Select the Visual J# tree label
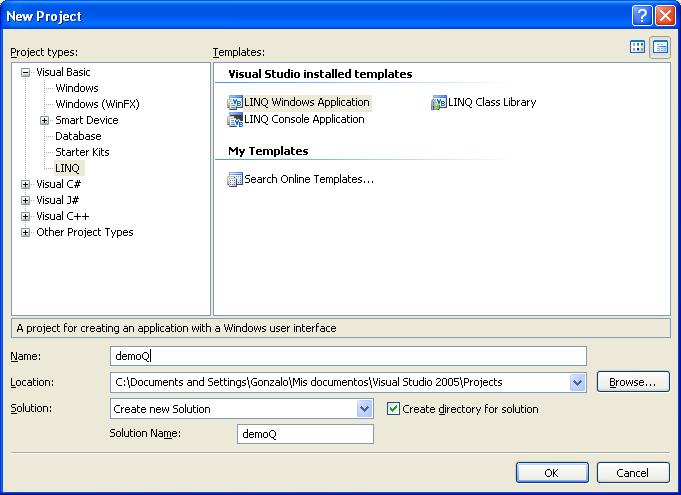 click(58, 200)
